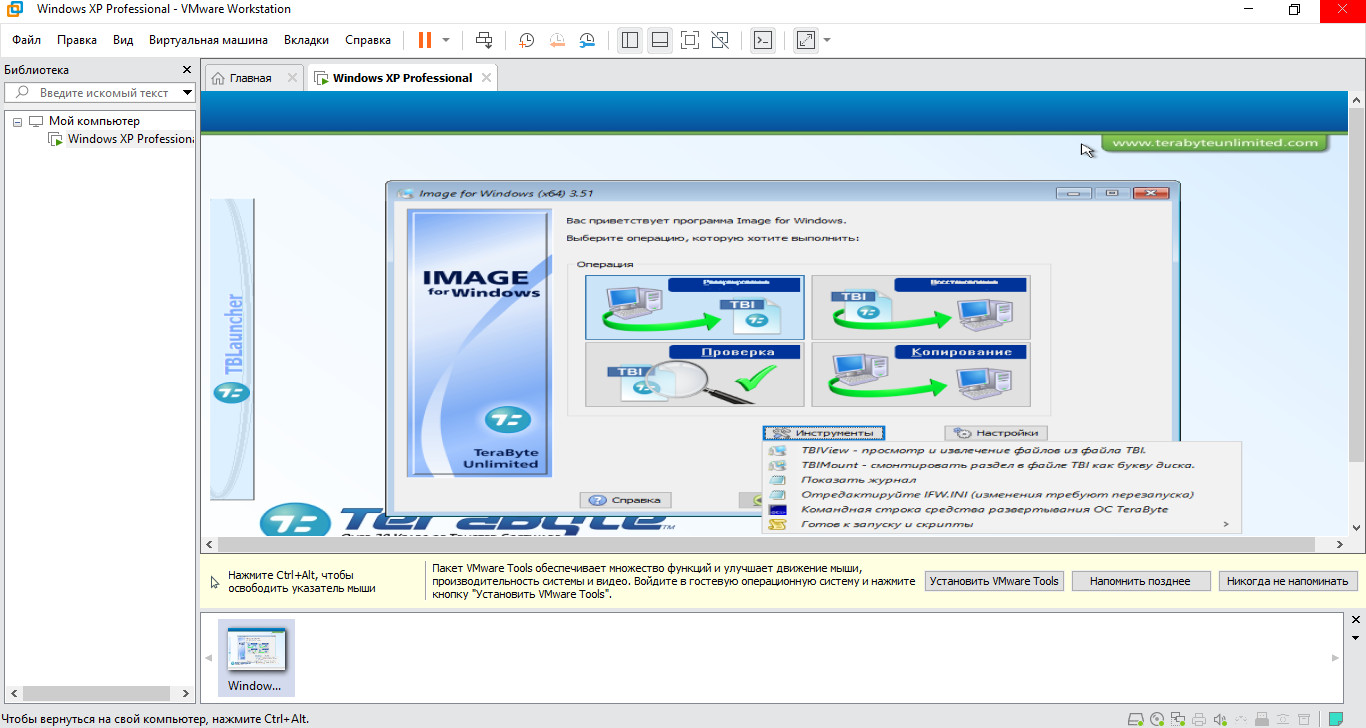
Task: Select the Проверка operation tile
Action: click(695, 375)
